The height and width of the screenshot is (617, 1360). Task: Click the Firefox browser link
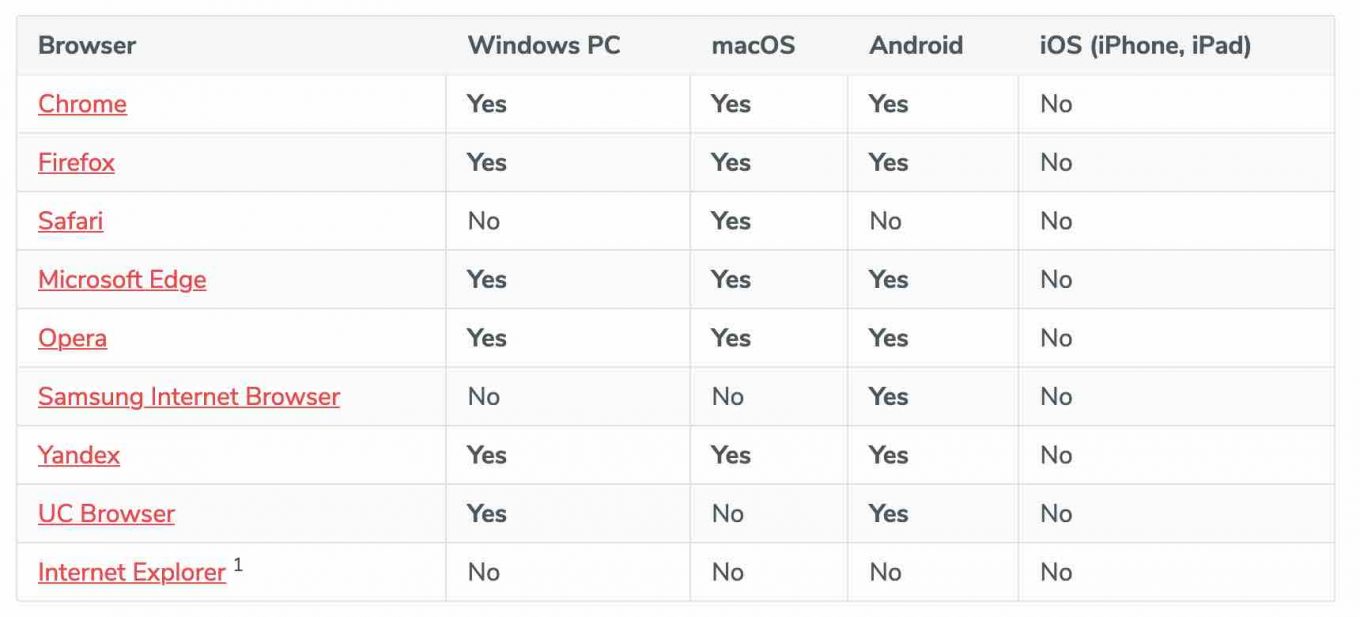[x=76, y=162]
